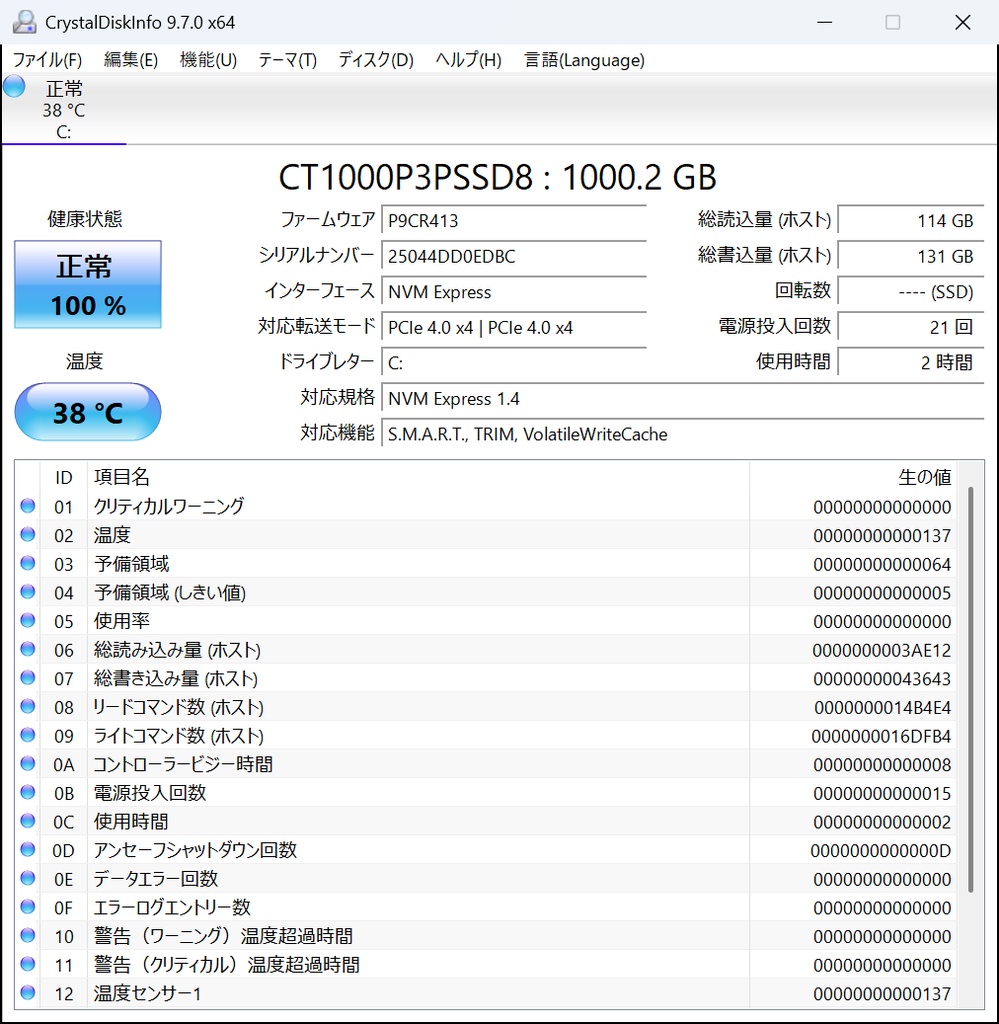Click raw value 00000000043643
Image resolution: width=999 pixels, height=1024 pixels.
(x=881, y=679)
